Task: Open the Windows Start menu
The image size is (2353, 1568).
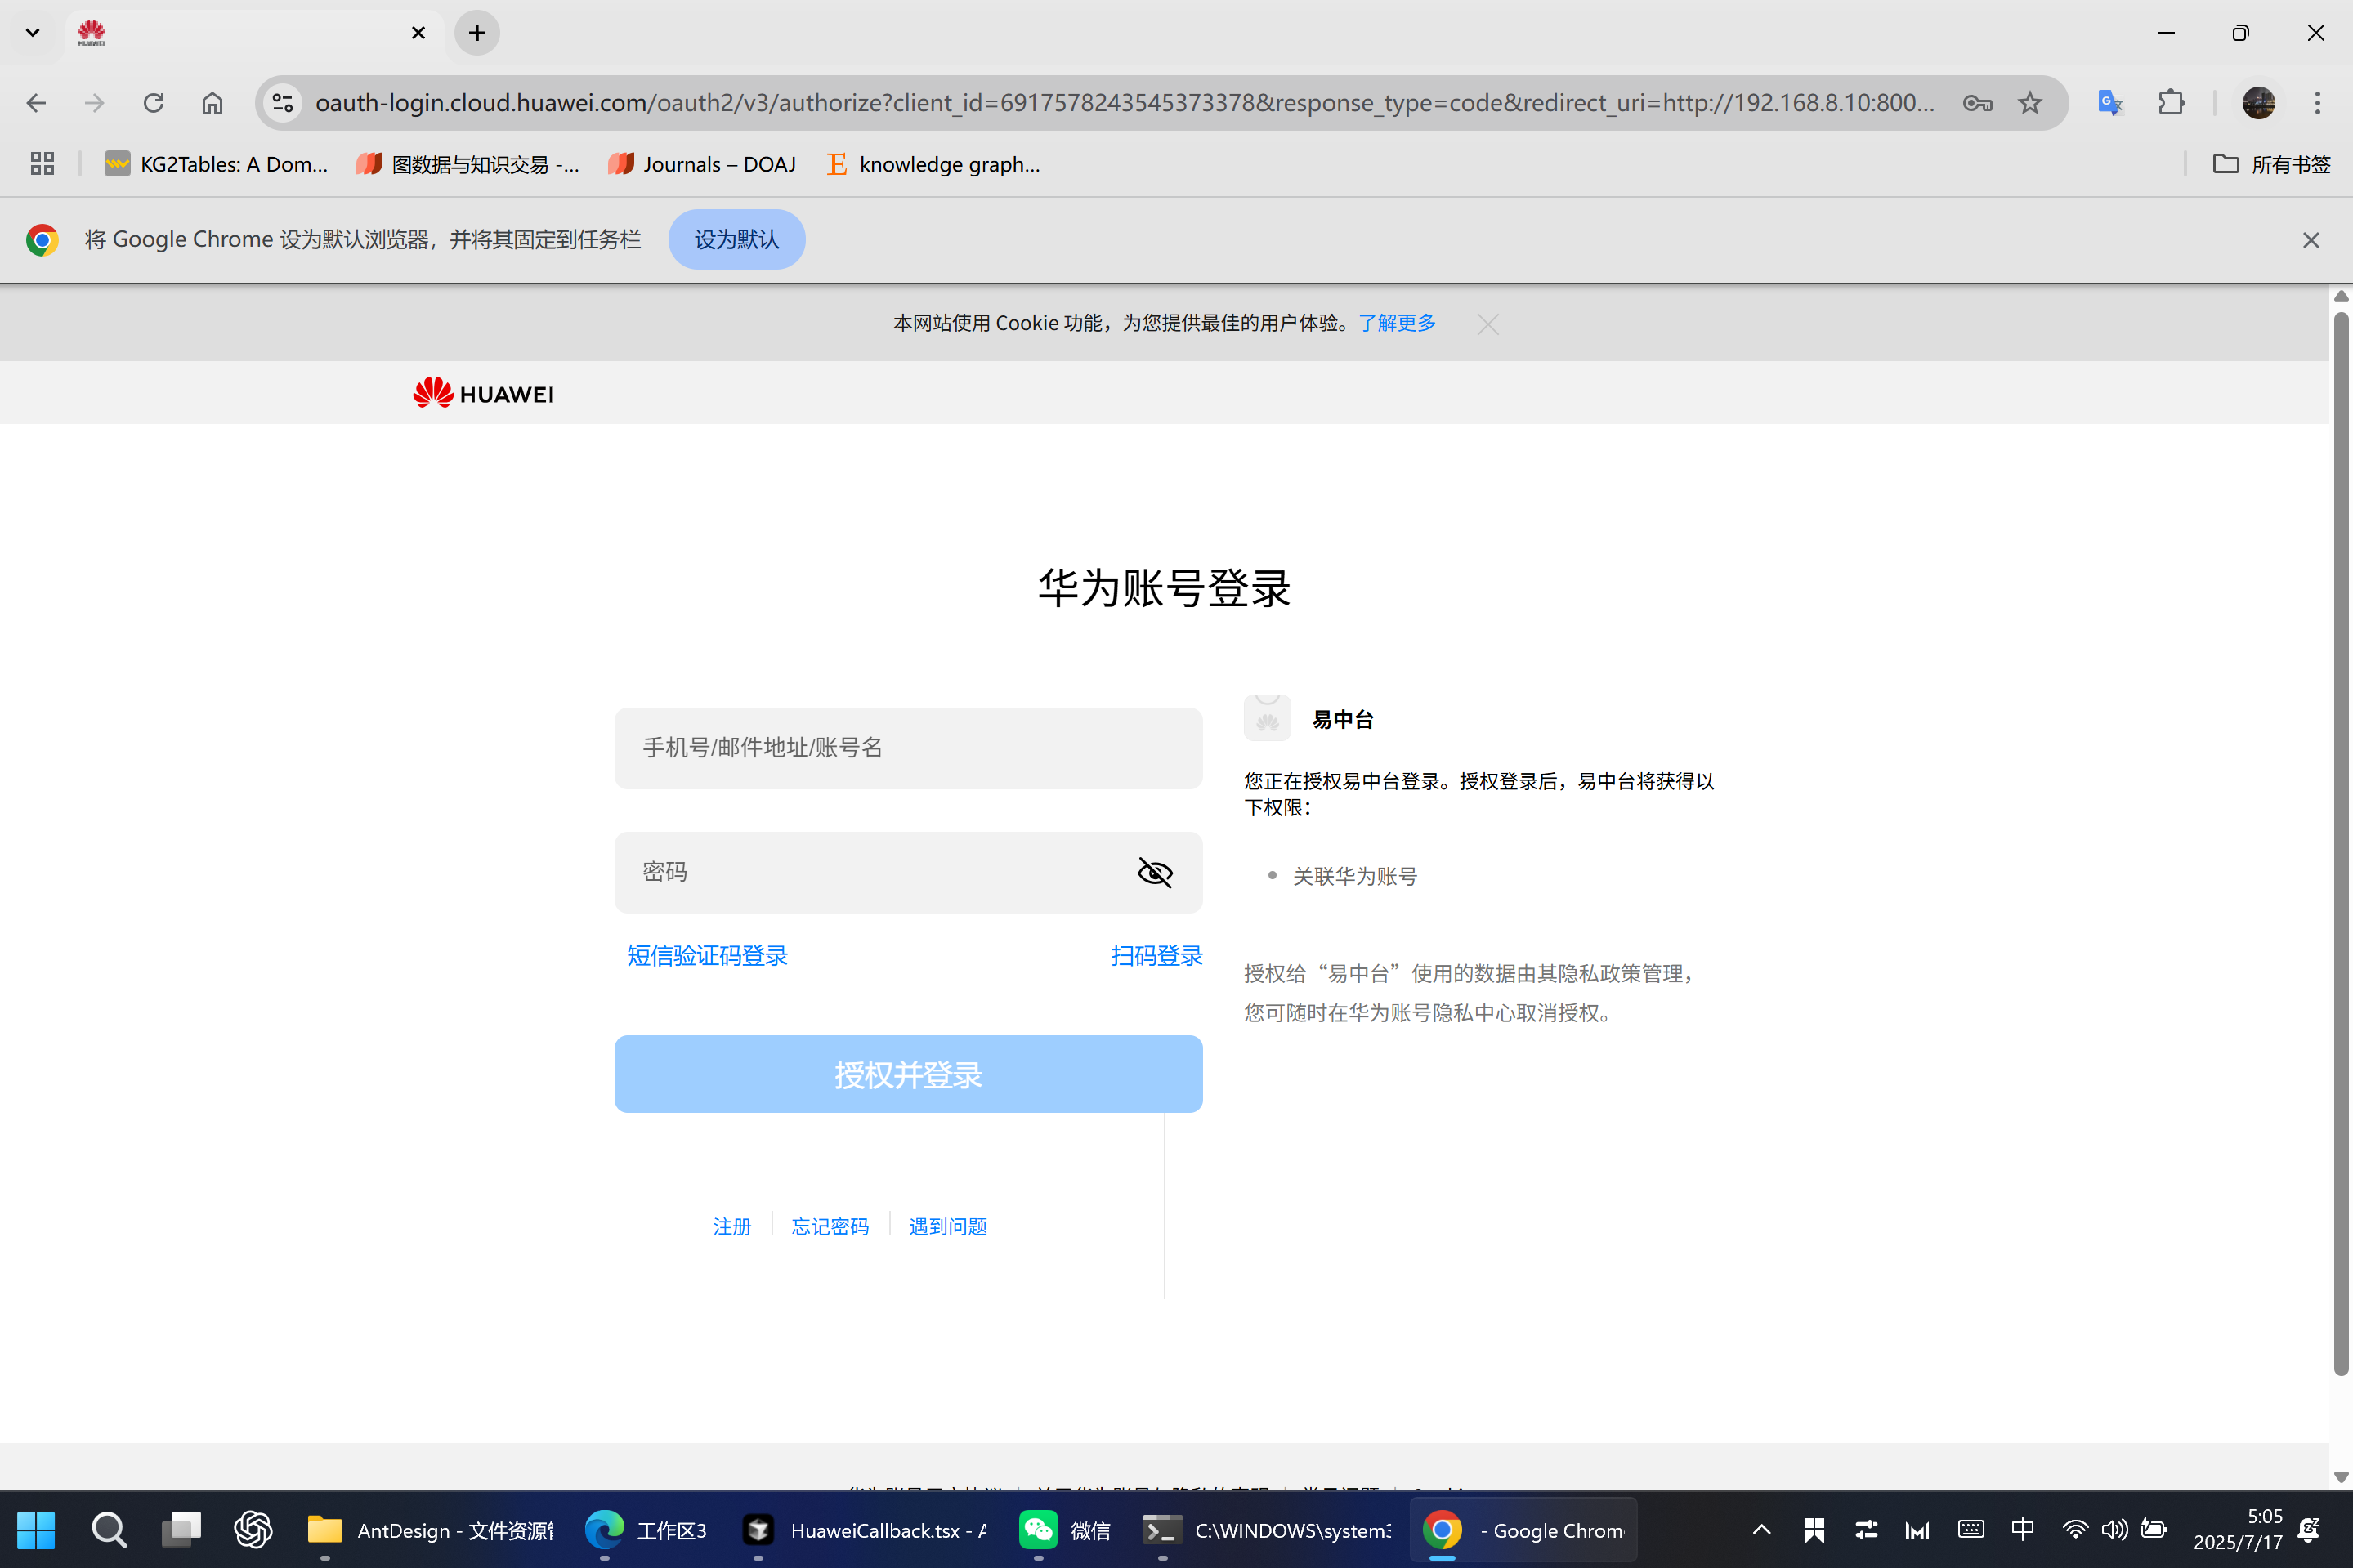Action: click(x=36, y=1530)
